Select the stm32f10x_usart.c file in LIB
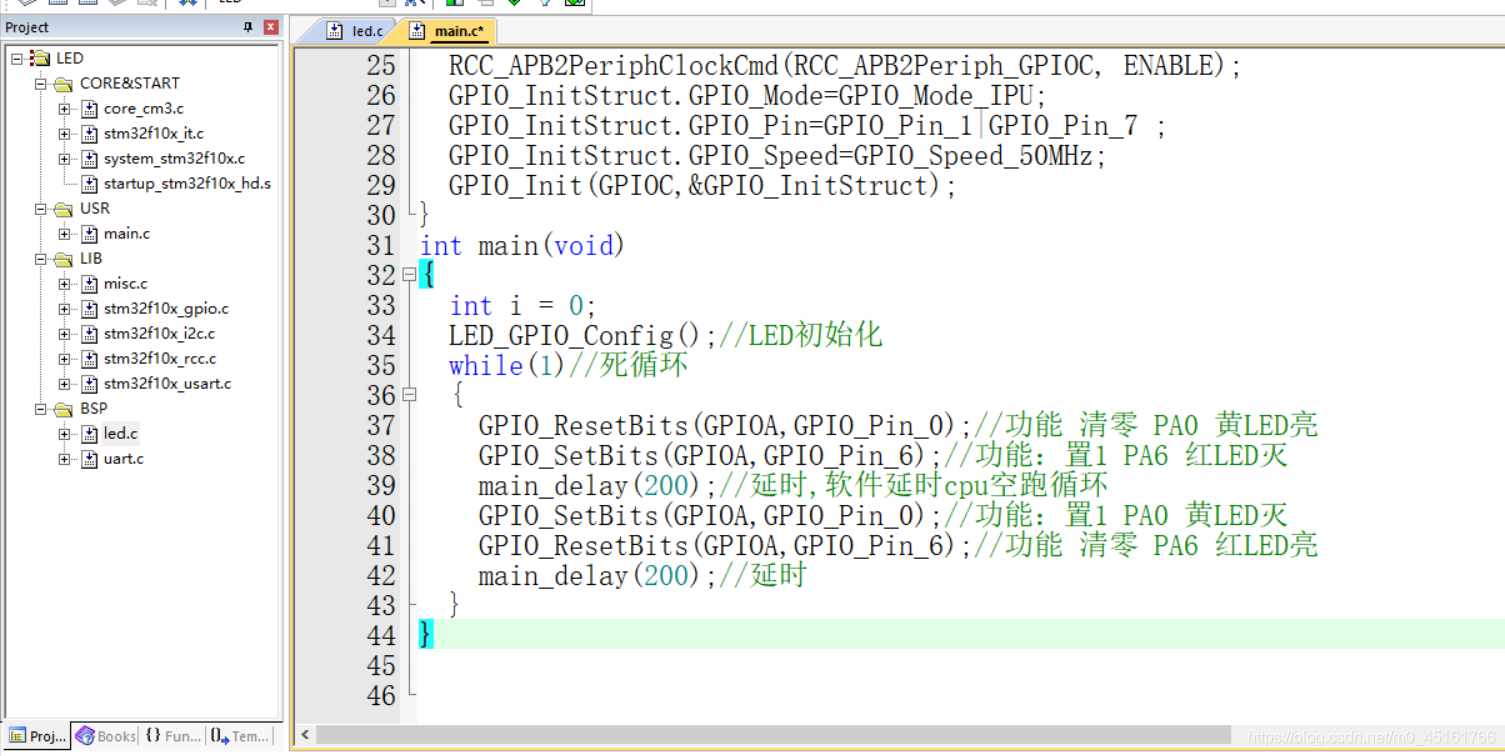1505x756 pixels. [x=167, y=383]
